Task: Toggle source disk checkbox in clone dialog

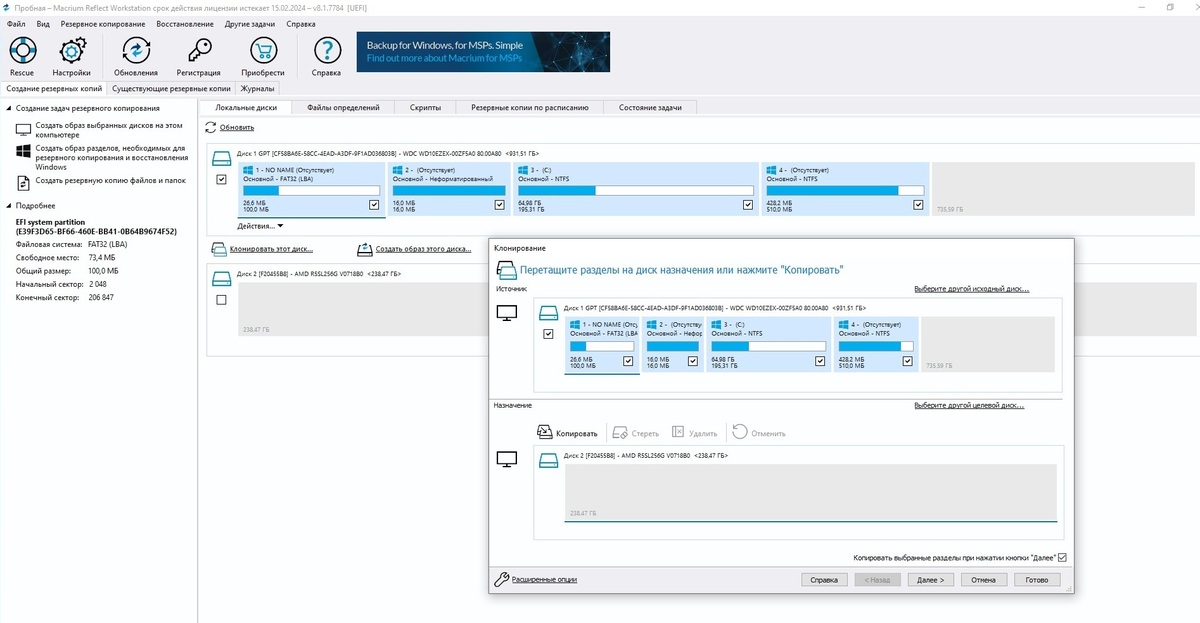Action: [548, 334]
